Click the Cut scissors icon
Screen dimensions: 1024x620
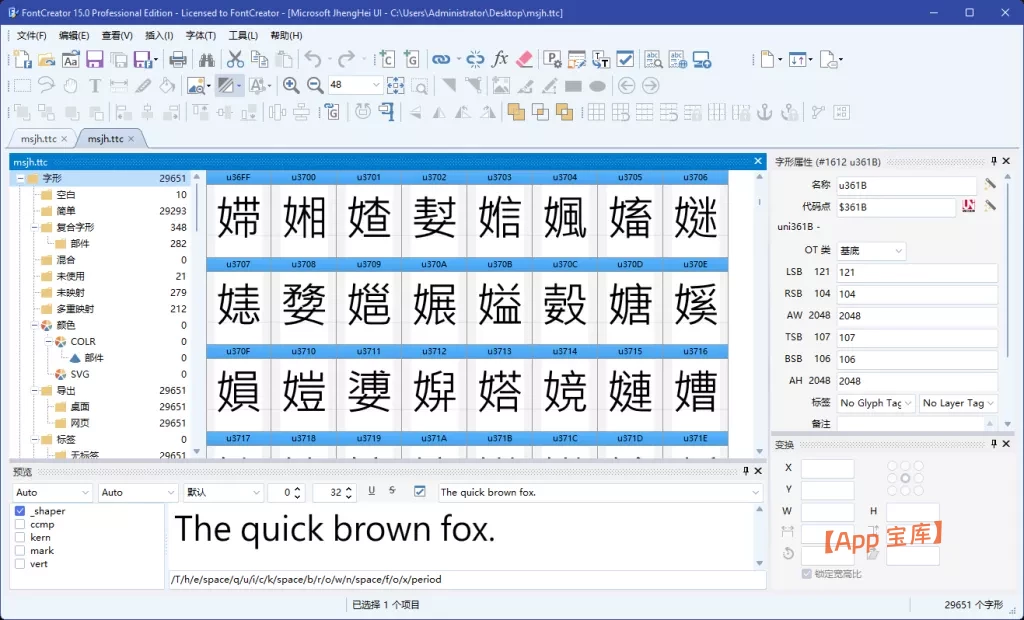(x=235, y=60)
